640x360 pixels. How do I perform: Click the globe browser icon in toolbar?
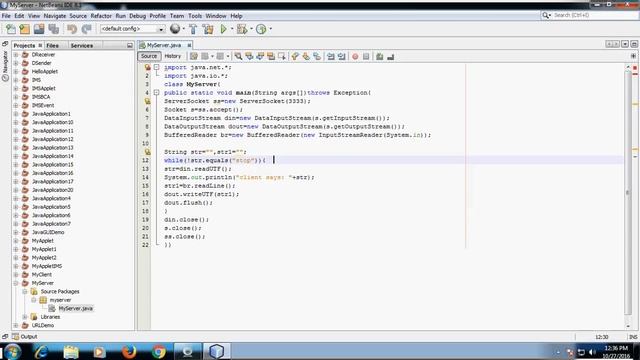coord(175,29)
